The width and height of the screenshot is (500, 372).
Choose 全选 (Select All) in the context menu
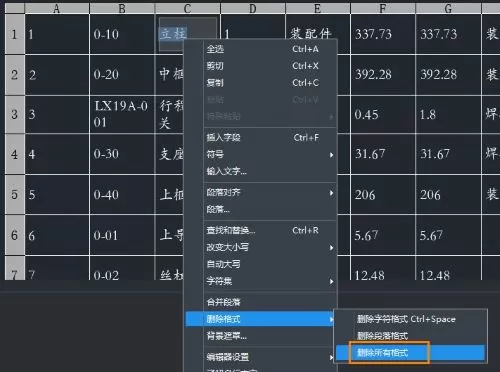pyautogui.click(x=261, y=49)
